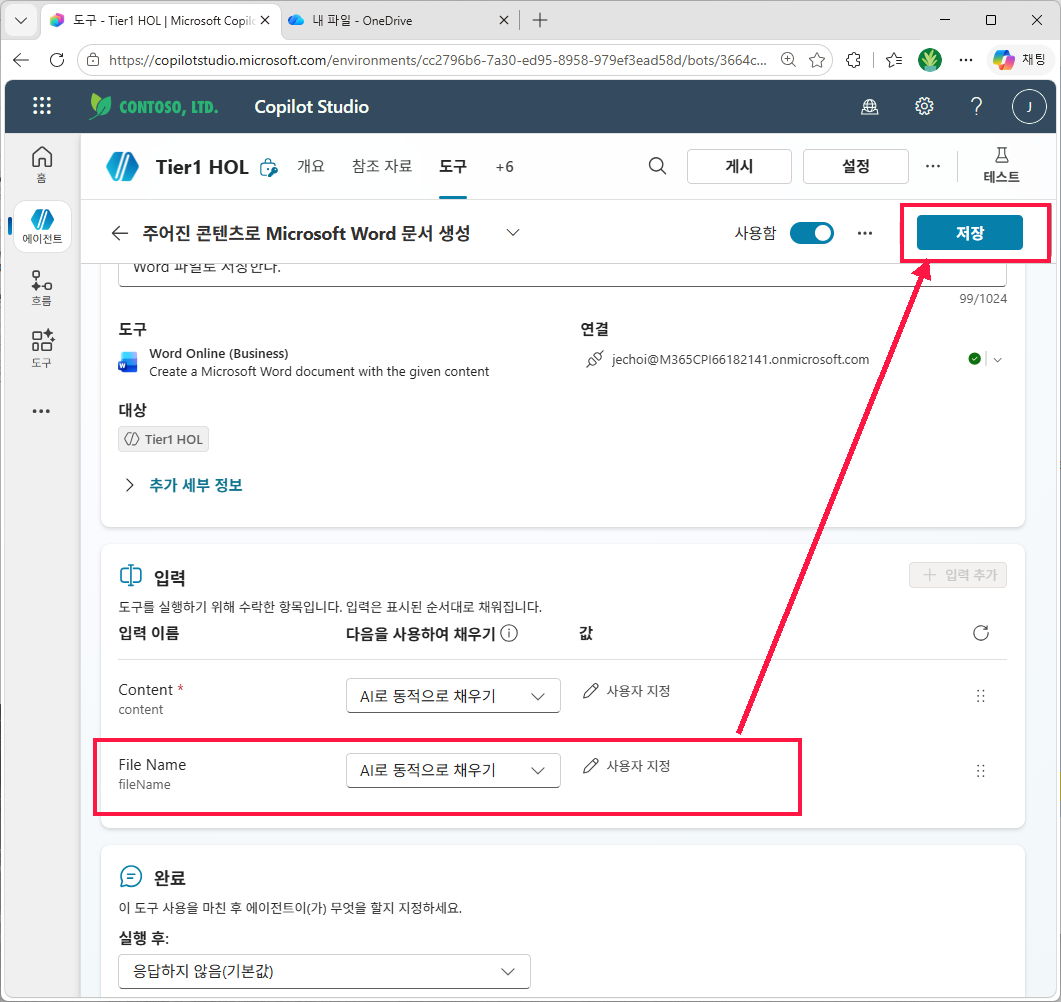Viewport: 1061px width, 1002px height.
Task: Click the jechoi@M365CPI66182141 connection text
Action: [740, 360]
